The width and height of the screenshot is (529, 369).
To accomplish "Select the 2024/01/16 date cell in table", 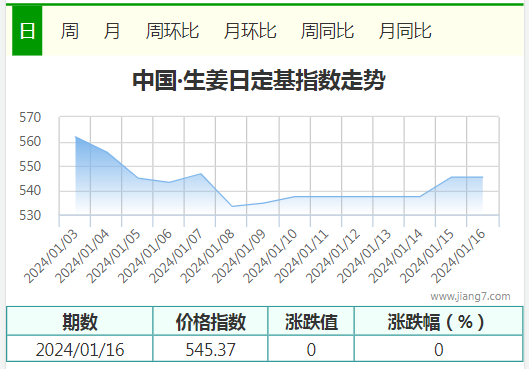I will tap(80, 349).
